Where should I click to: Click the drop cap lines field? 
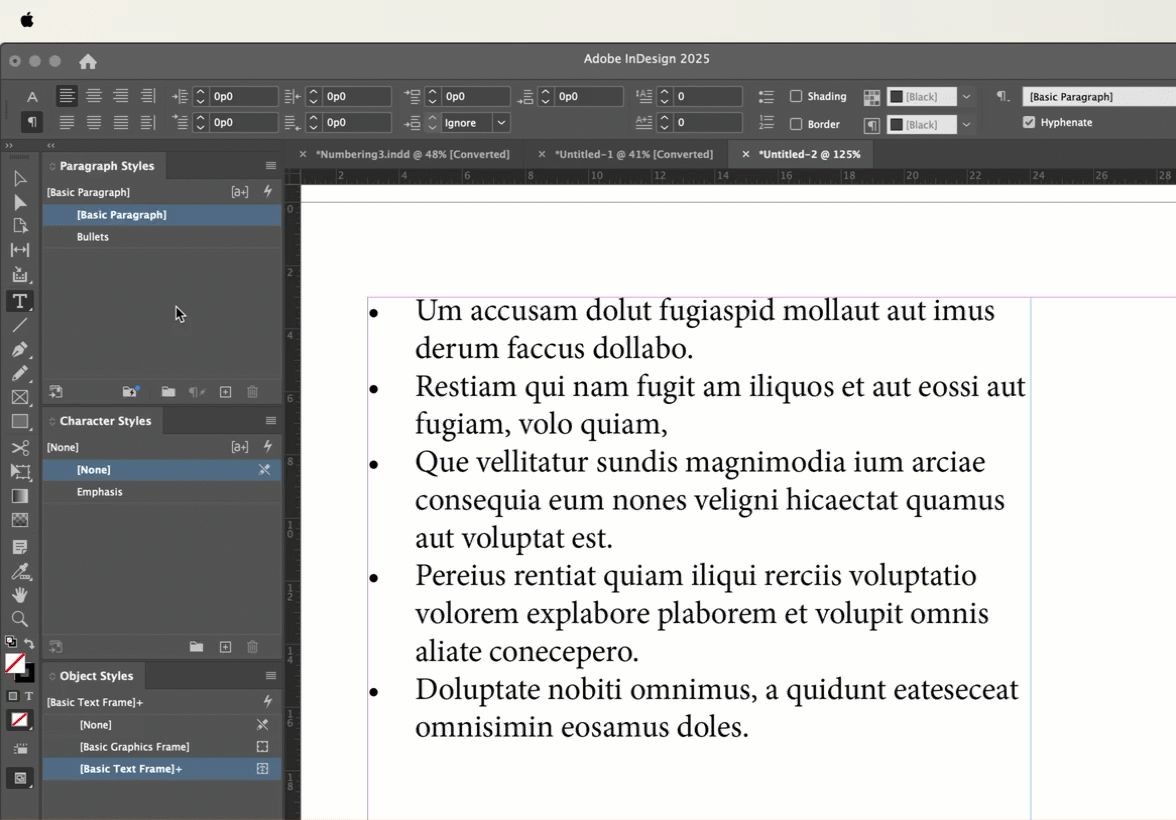click(710, 96)
